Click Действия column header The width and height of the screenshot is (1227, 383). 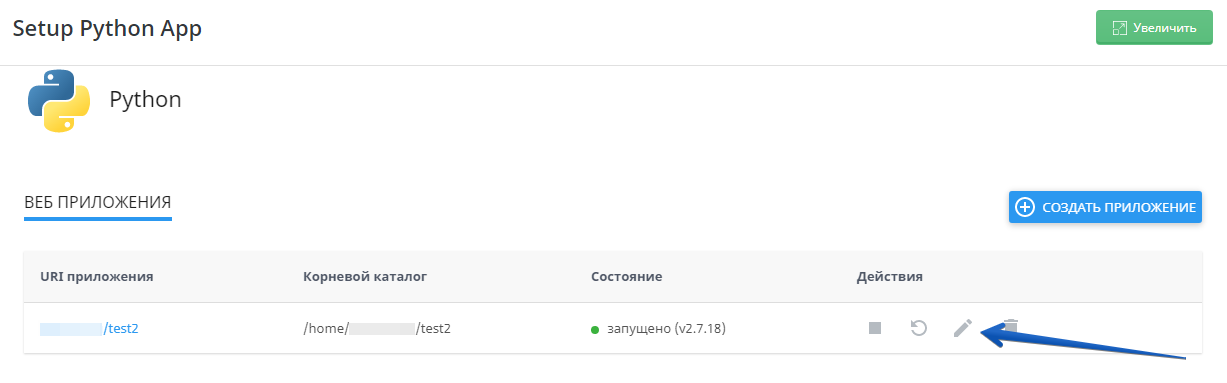point(889,276)
